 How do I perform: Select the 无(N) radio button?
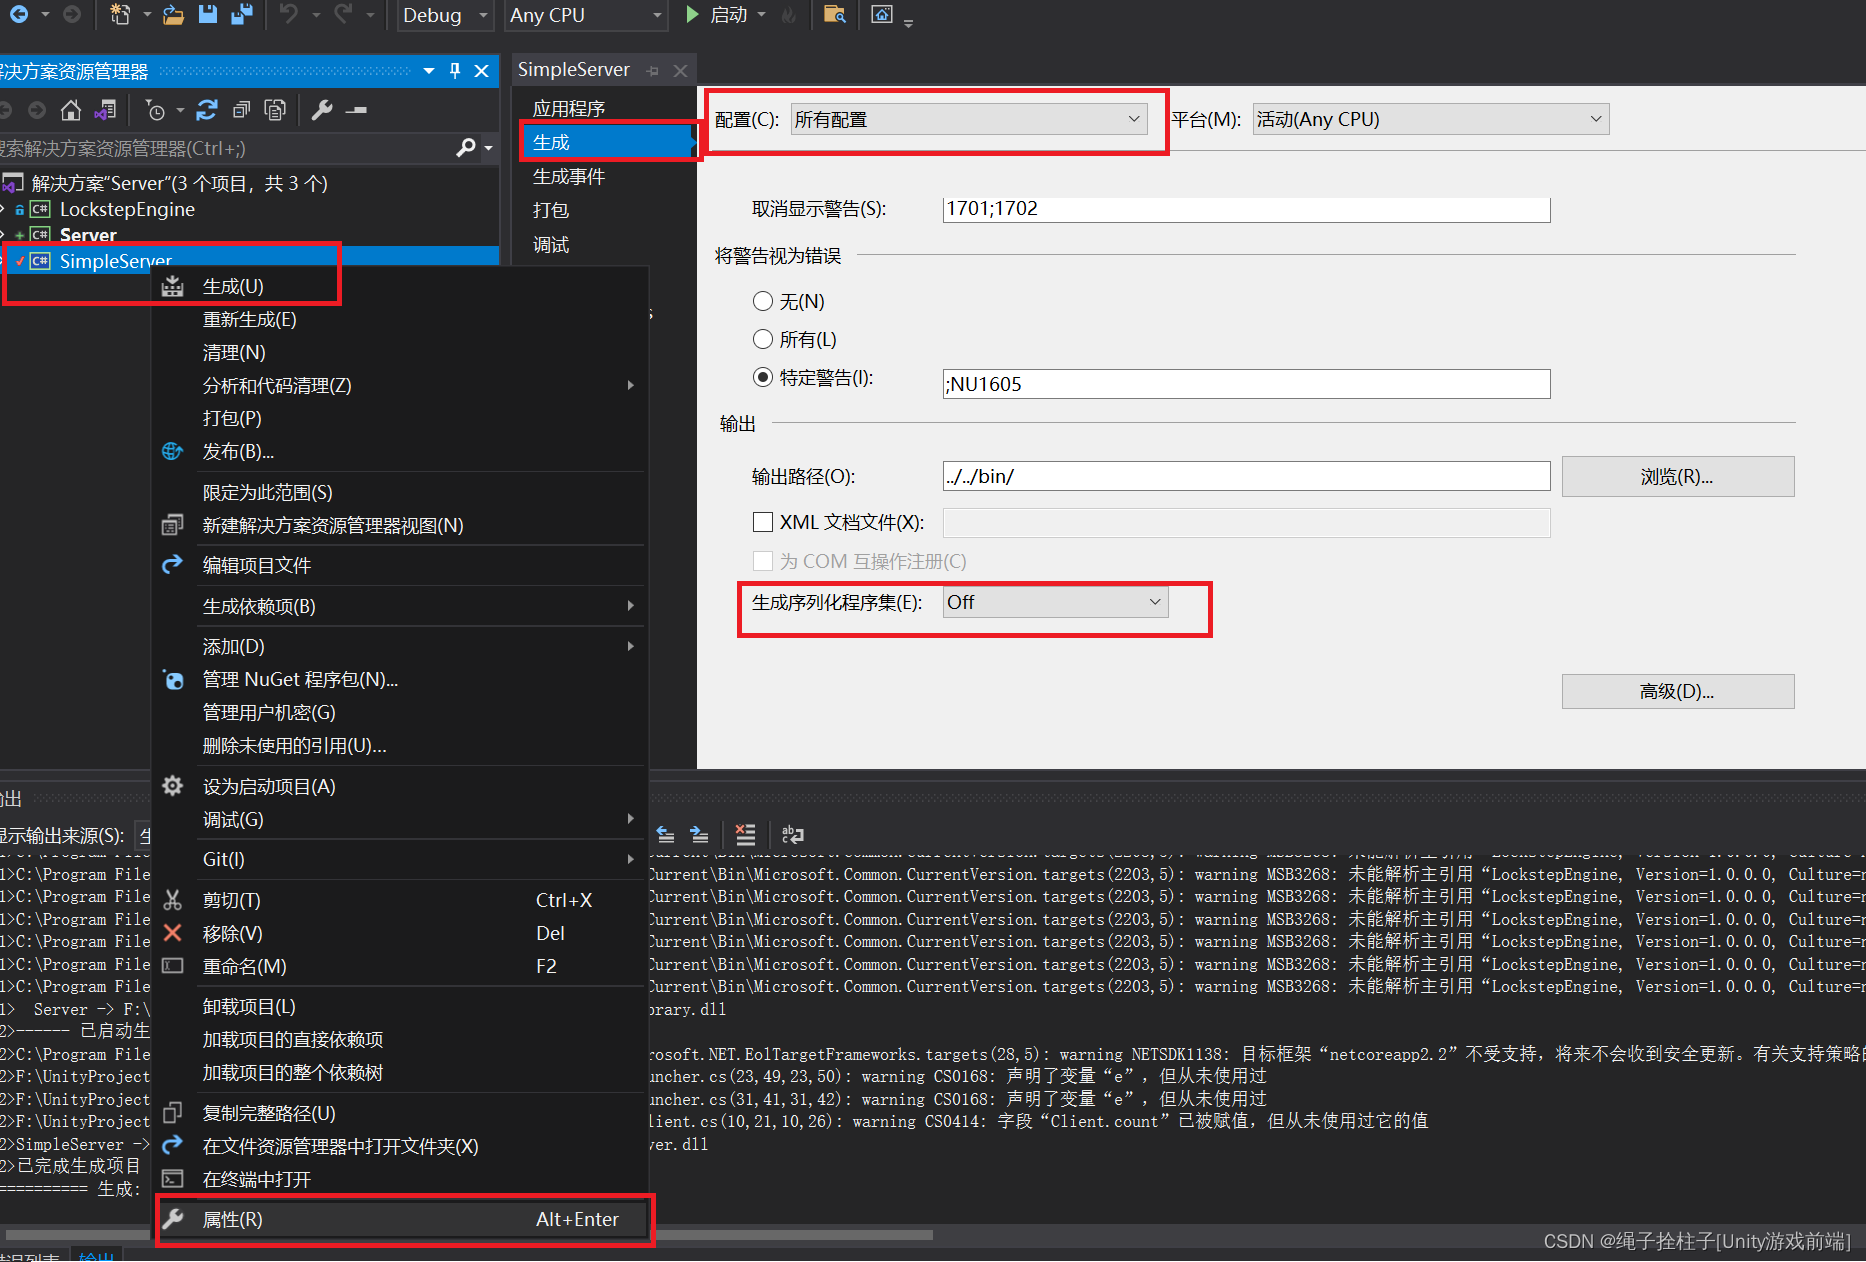pos(763,301)
